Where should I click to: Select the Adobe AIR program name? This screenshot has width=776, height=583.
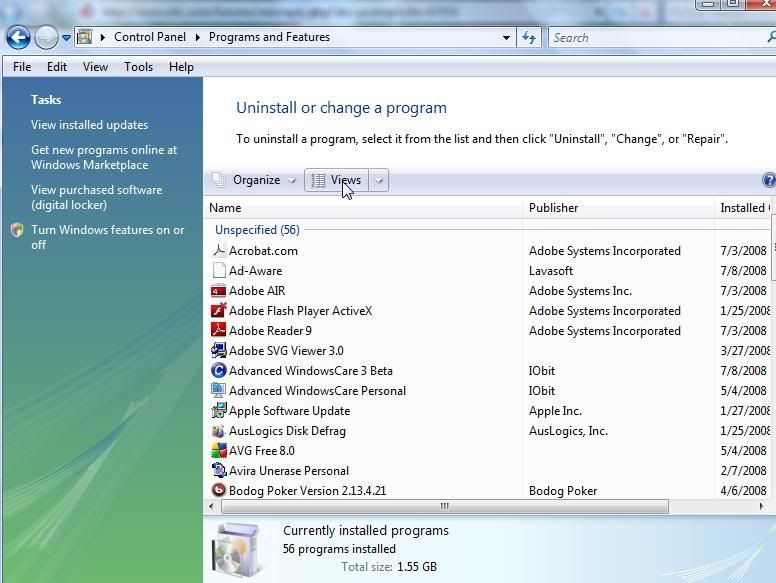click(257, 291)
